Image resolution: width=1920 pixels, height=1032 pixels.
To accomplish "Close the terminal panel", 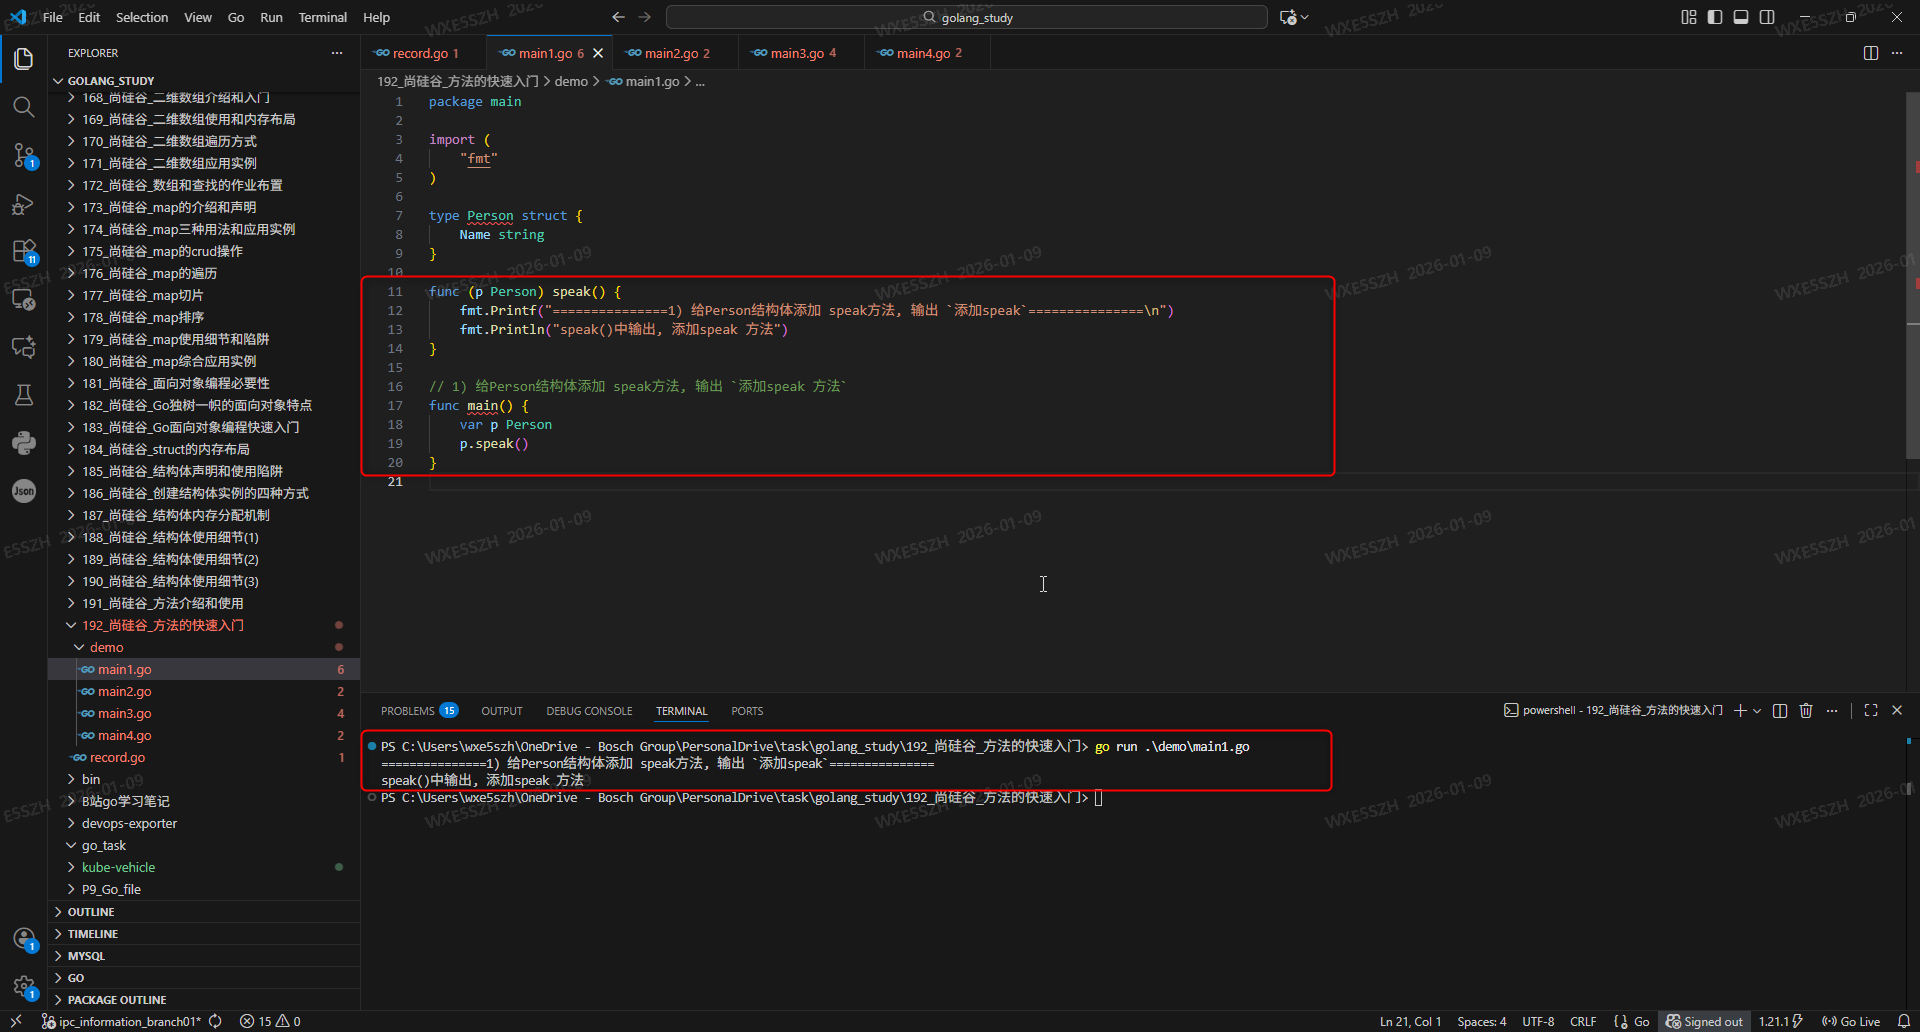I will pos(1897,711).
